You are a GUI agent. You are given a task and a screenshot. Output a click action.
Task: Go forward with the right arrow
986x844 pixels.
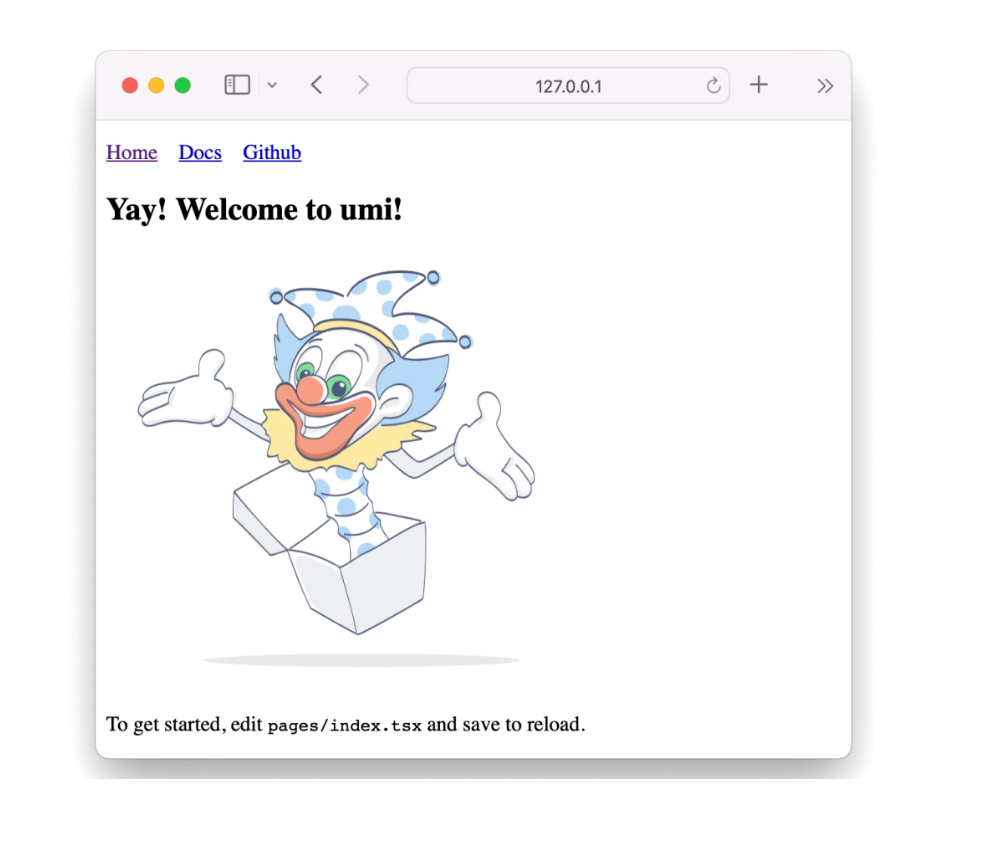(x=363, y=85)
